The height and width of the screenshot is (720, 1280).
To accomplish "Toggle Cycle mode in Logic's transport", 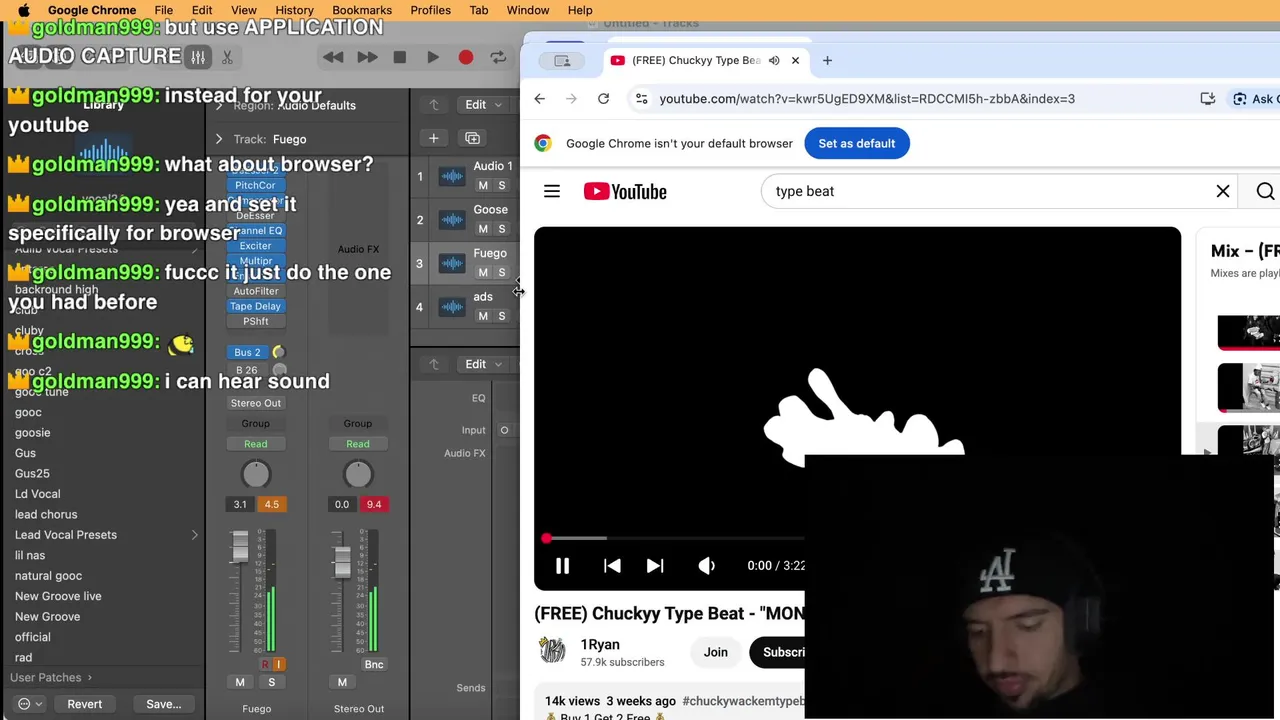I will pyautogui.click(x=498, y=58).
